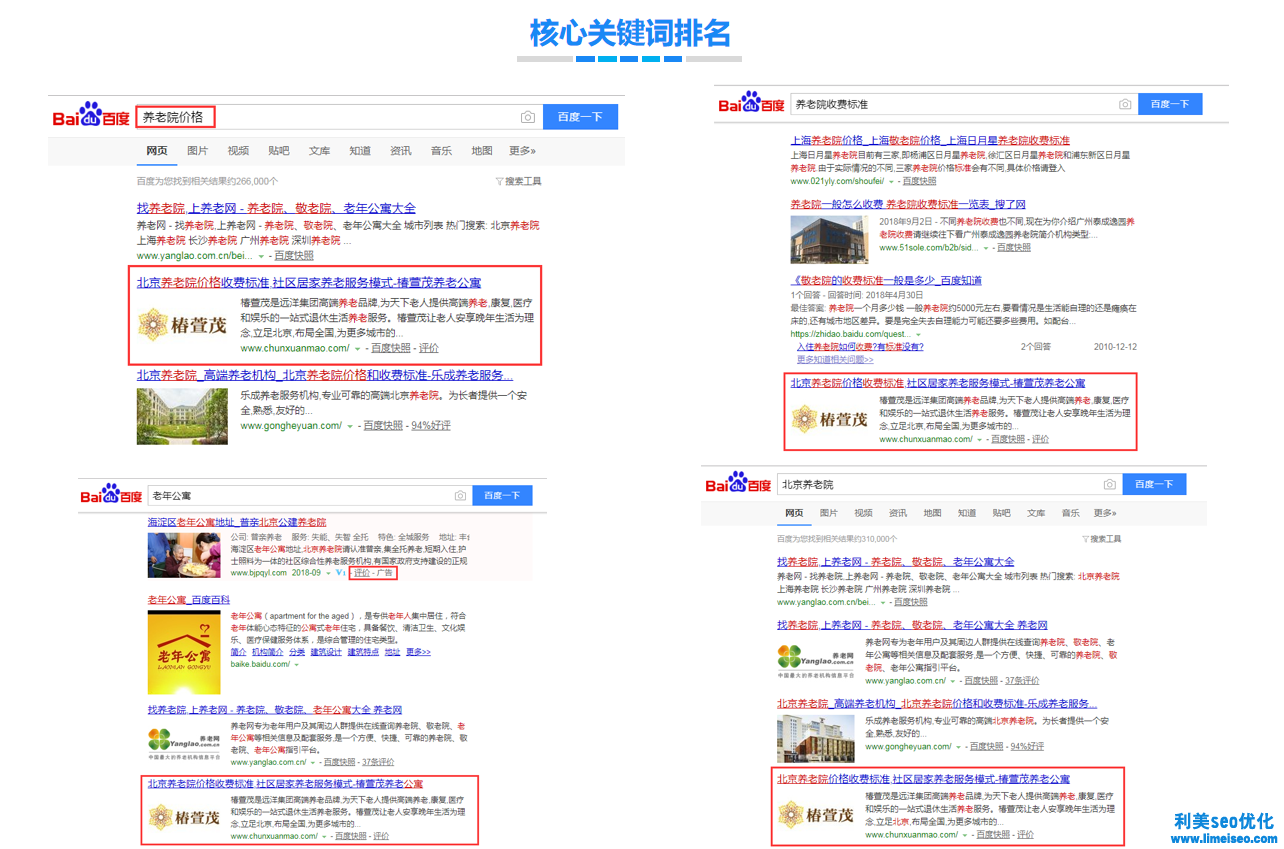Image resolution: width=1284 pixels, height=849 pixels.
Task: Click search field containing 老年公寓
Action: pos(309,496)
